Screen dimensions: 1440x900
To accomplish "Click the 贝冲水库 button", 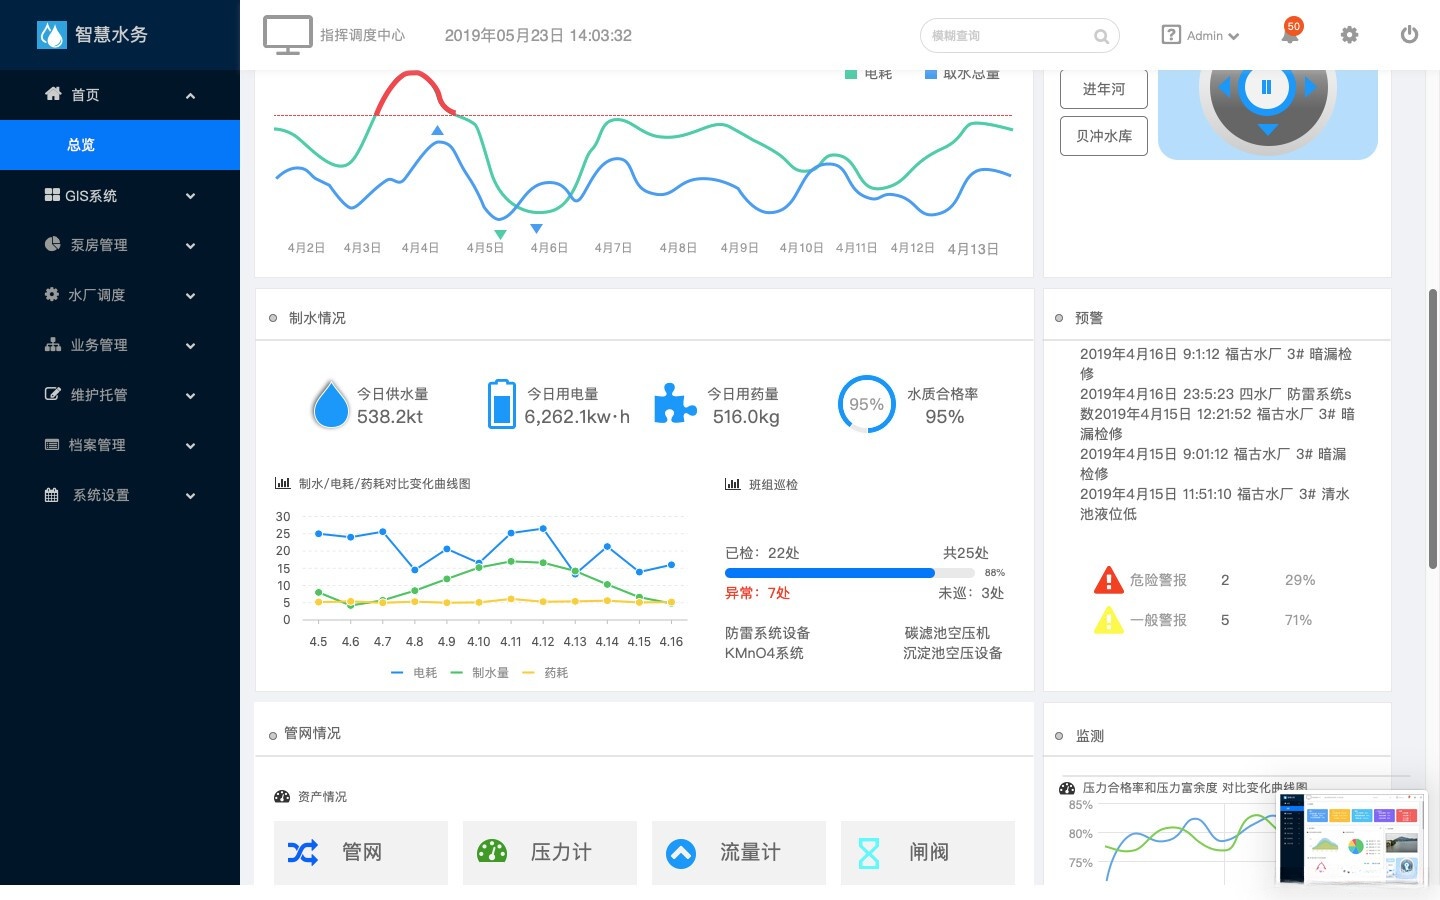I will tap(1104, 136).
